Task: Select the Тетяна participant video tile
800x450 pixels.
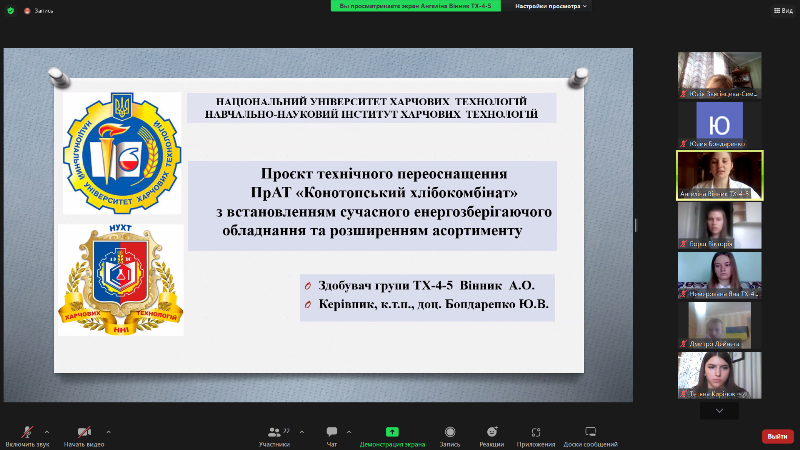Action: 719,375
